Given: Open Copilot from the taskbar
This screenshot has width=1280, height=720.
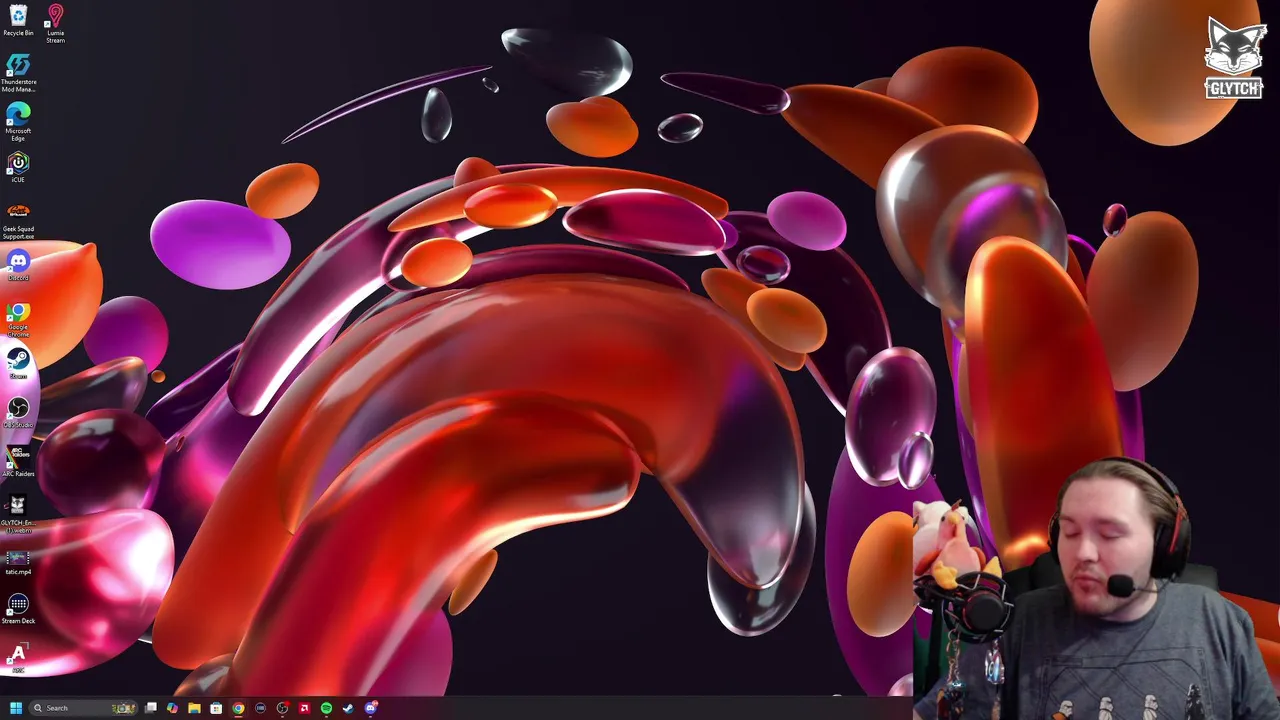Looking at the screenshot, I should pos(172,708).
